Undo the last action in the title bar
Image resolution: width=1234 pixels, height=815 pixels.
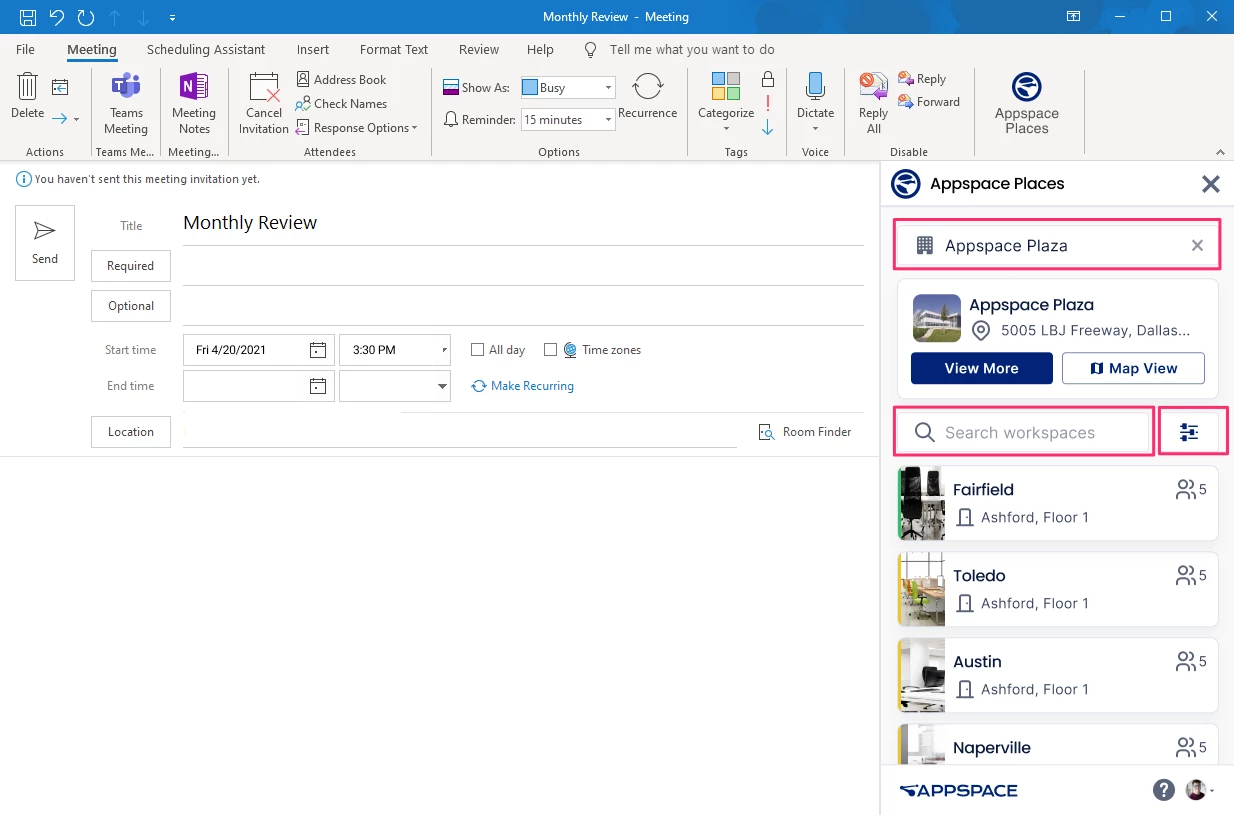(x=57, y=17)
